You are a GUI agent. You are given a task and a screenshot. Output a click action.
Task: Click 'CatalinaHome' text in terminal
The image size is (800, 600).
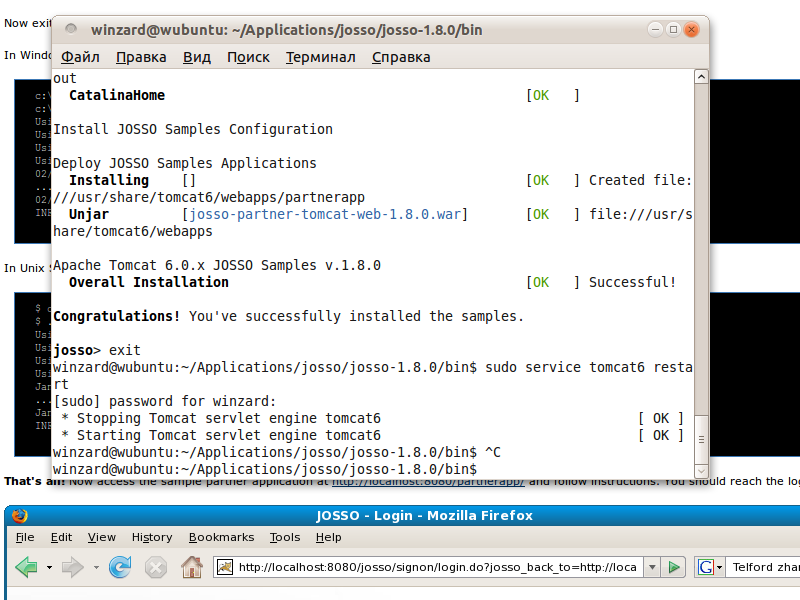click(x=117, y=95)
